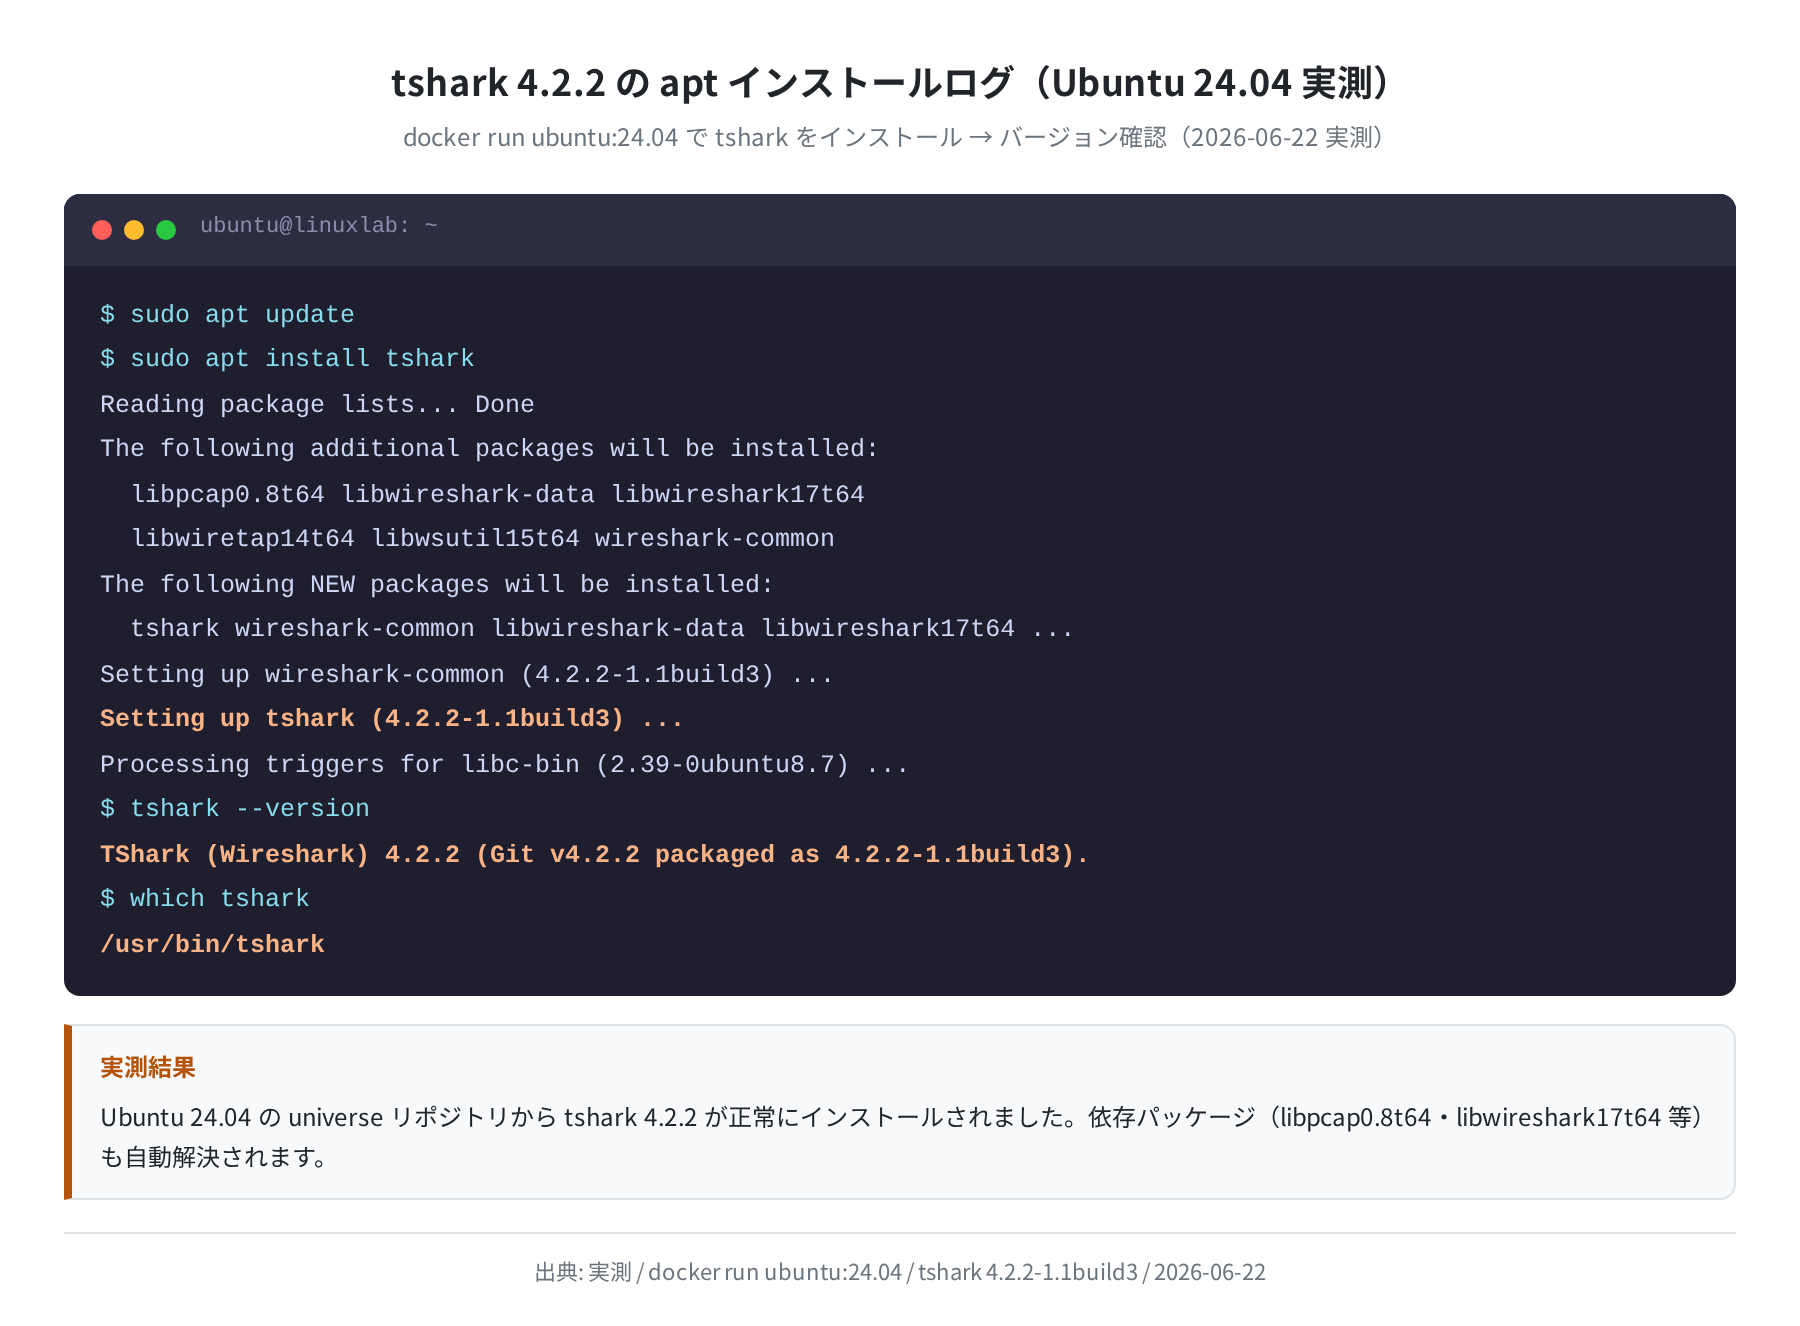Click the 実測結果 heading in the callout

click(x=148, y=1067)
